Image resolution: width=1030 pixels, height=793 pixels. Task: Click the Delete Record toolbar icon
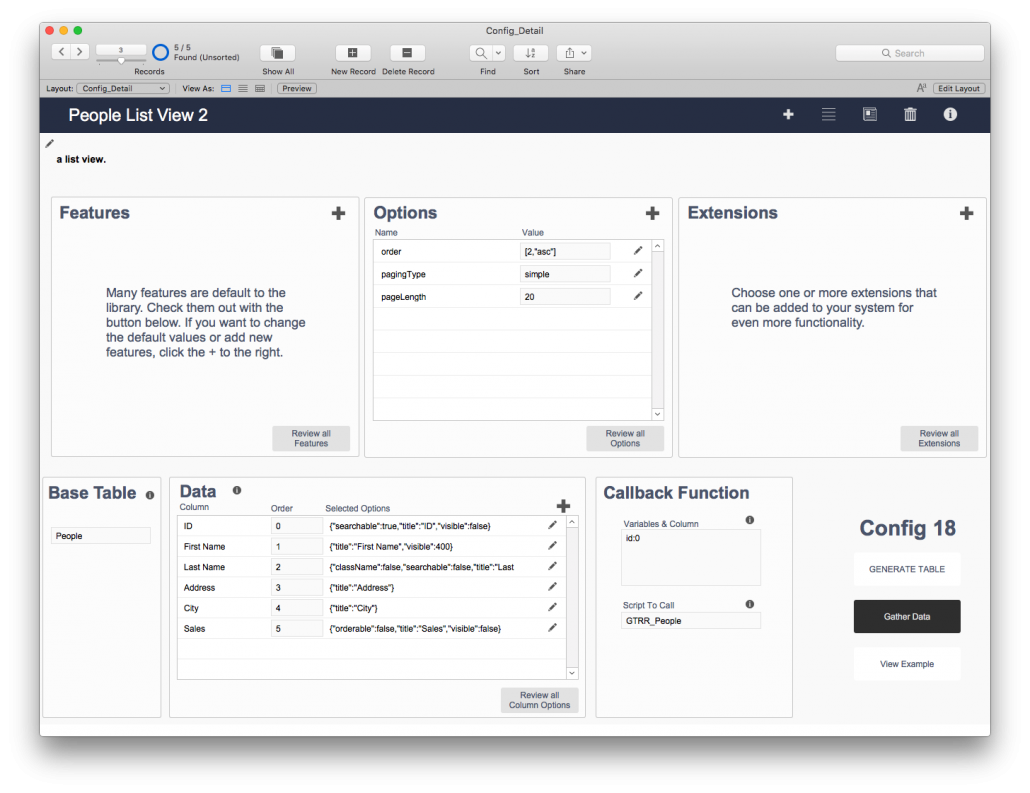[407, 52]
